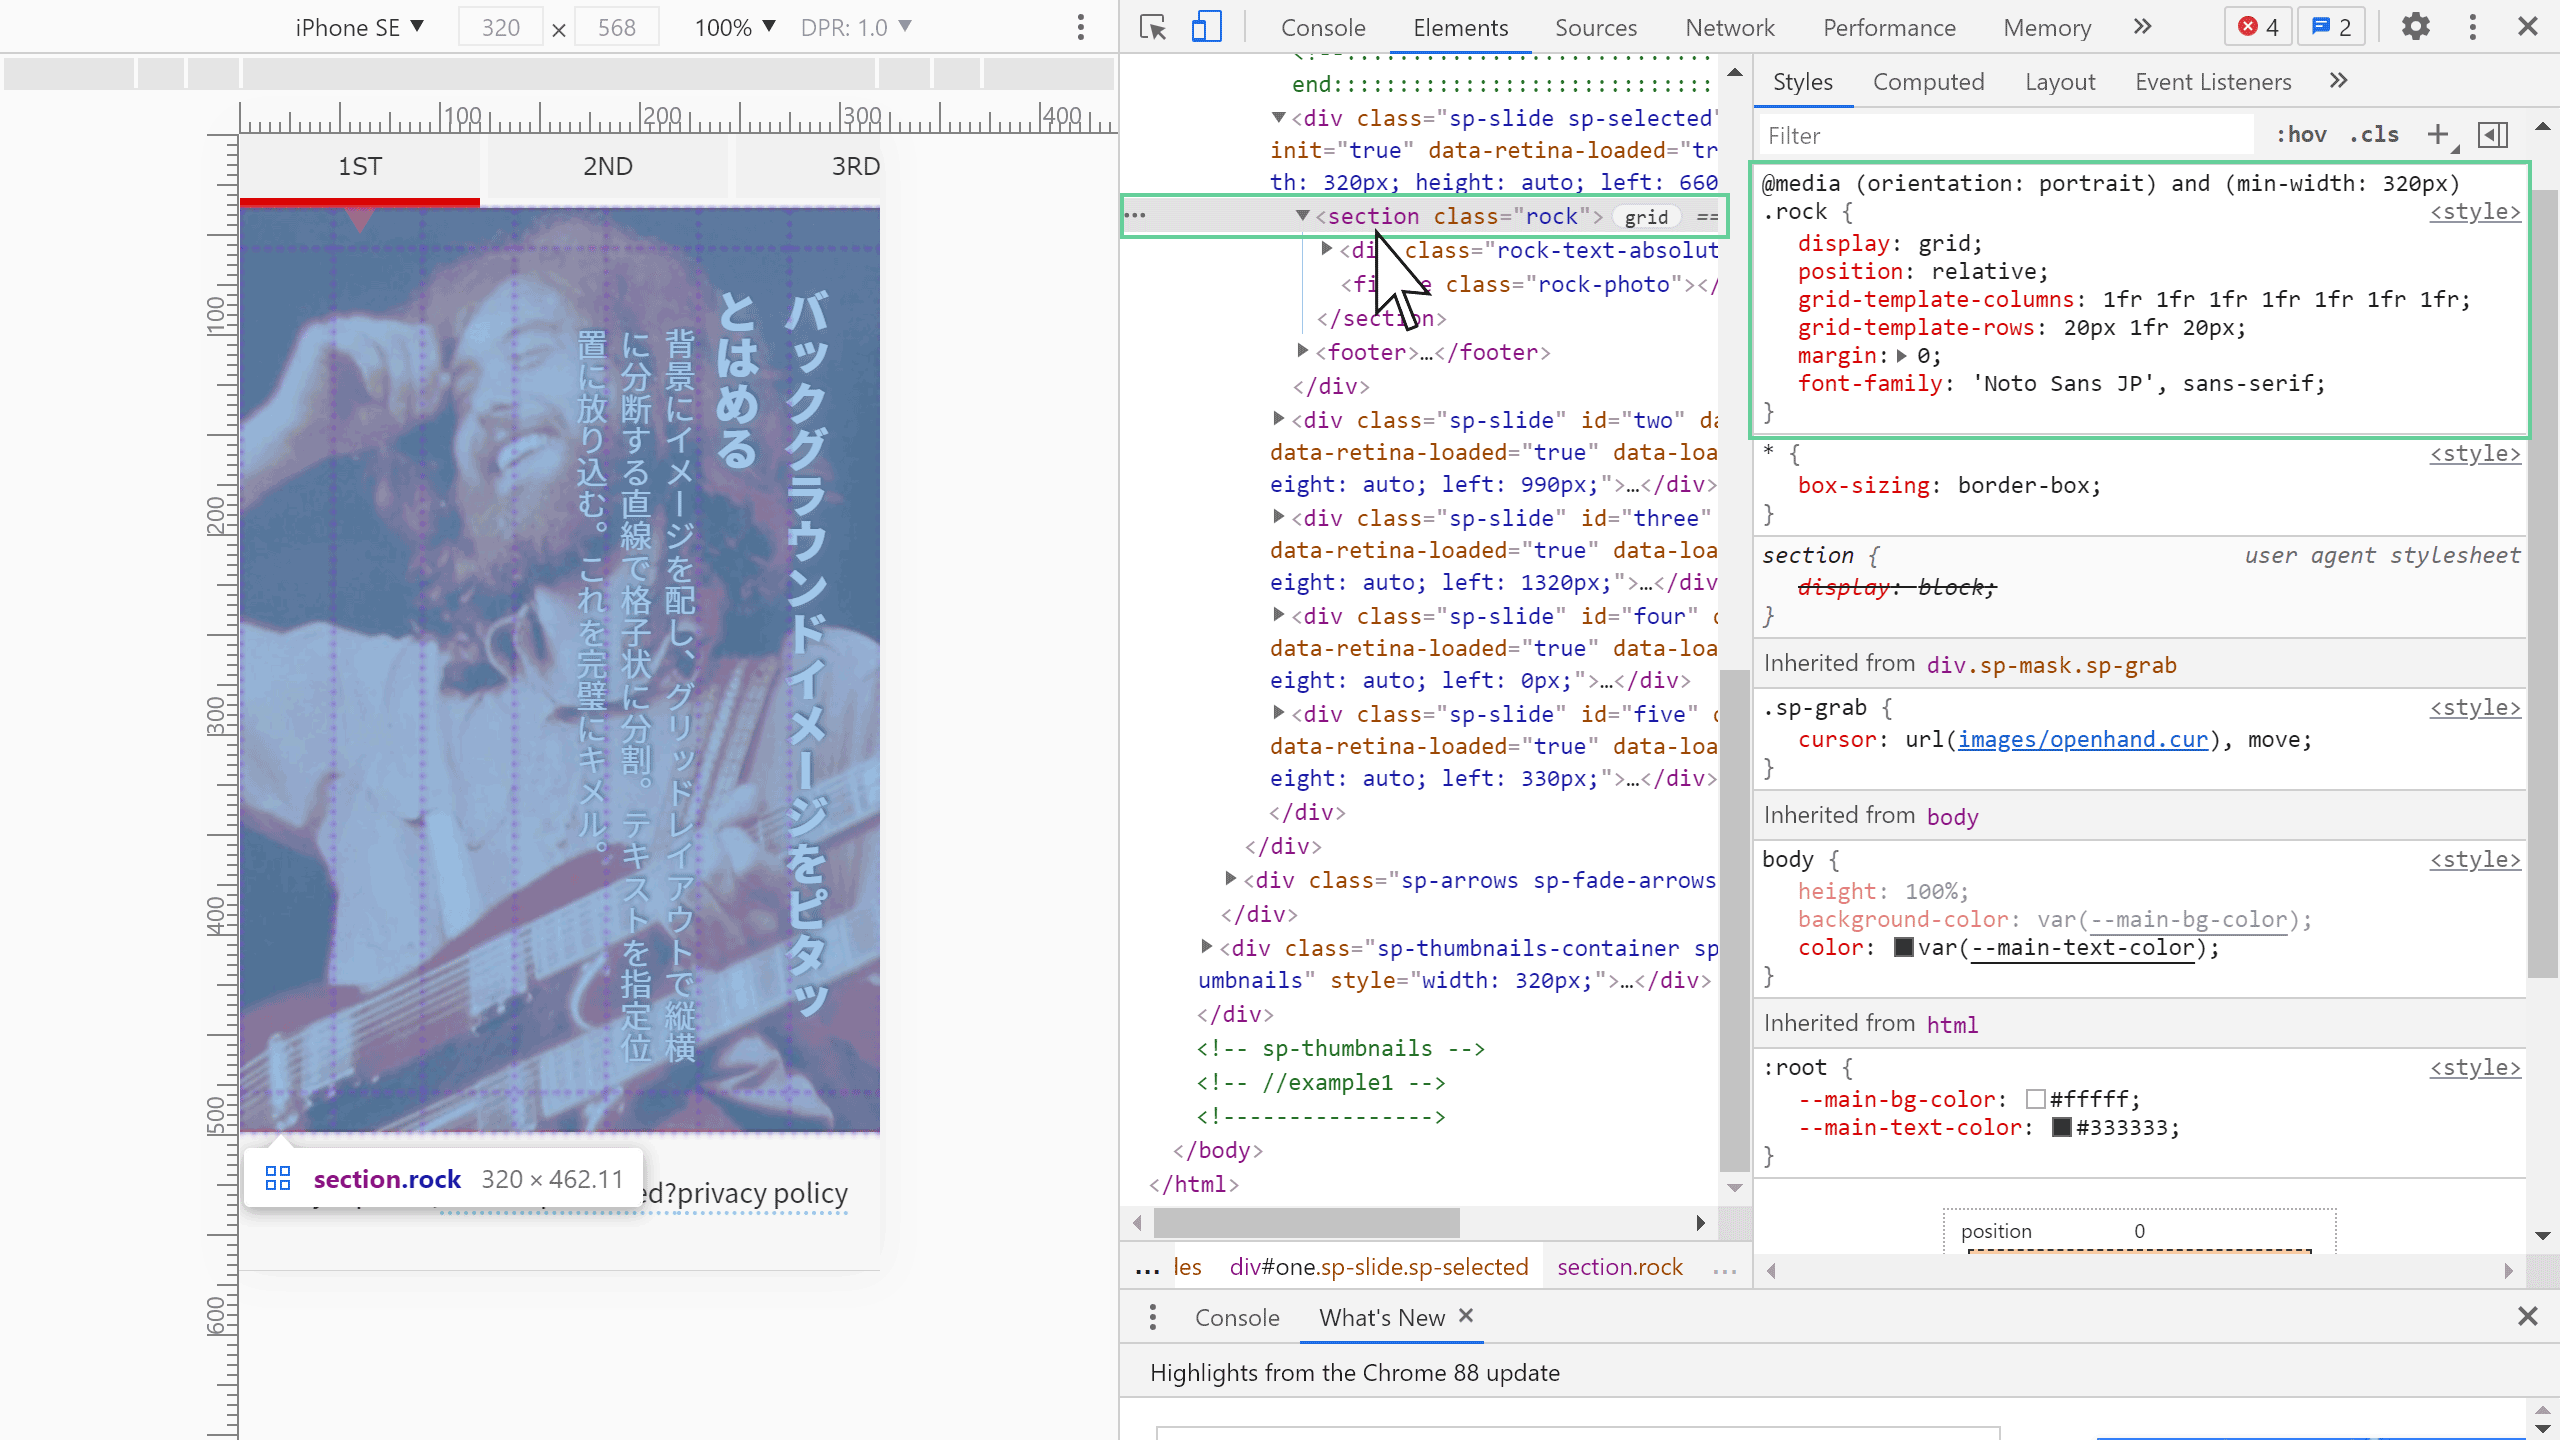This screenshot has width=2560, height=1440.
Task: Open the DevTools customize three-dot menu
Action: pos(2472,27)
